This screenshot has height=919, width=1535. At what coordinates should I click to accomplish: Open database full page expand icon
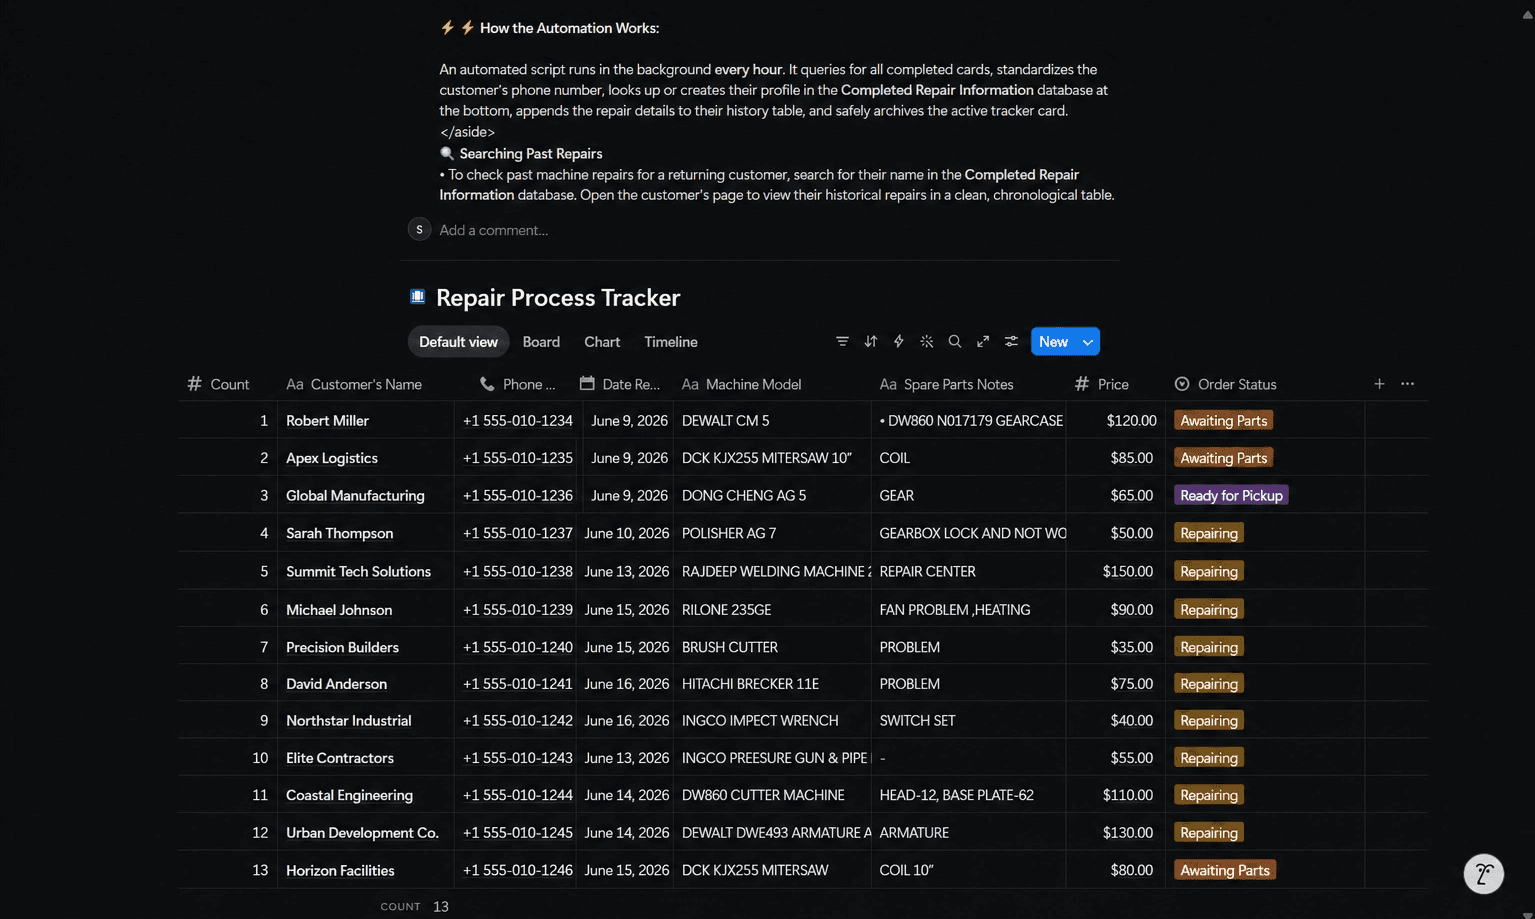click(983, 342)
